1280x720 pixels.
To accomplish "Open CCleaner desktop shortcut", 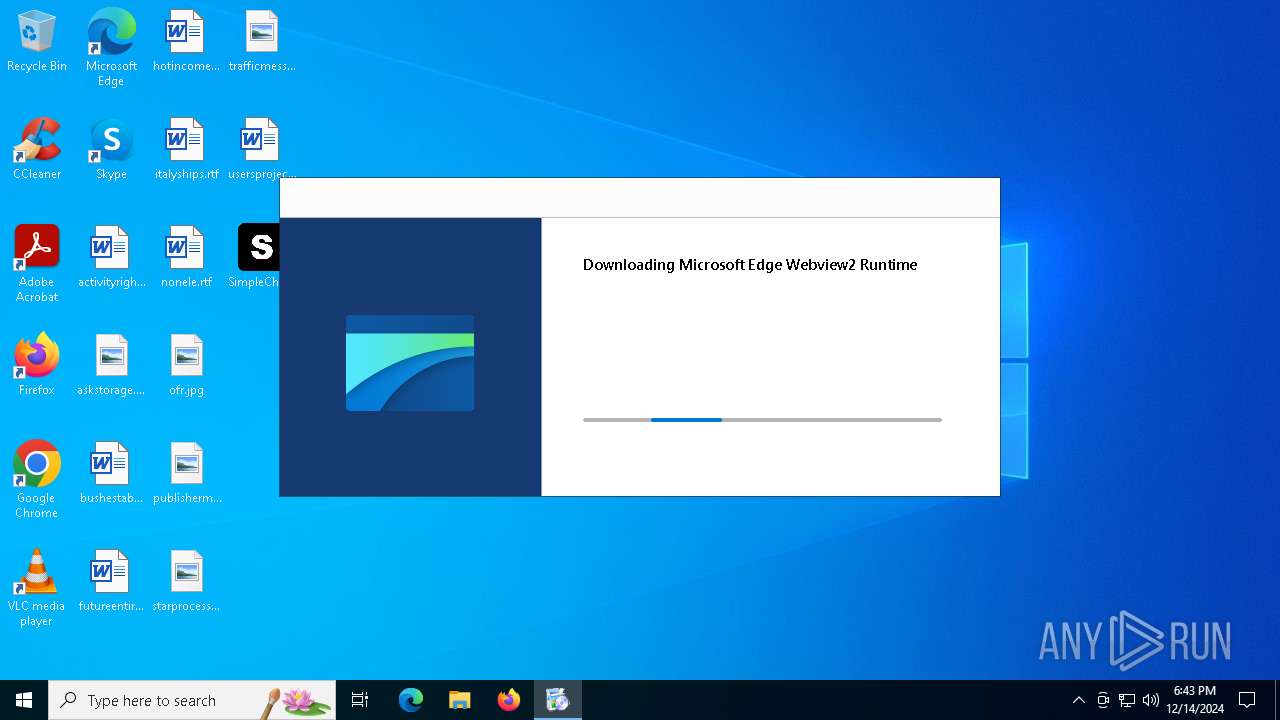I will point(37,150).
